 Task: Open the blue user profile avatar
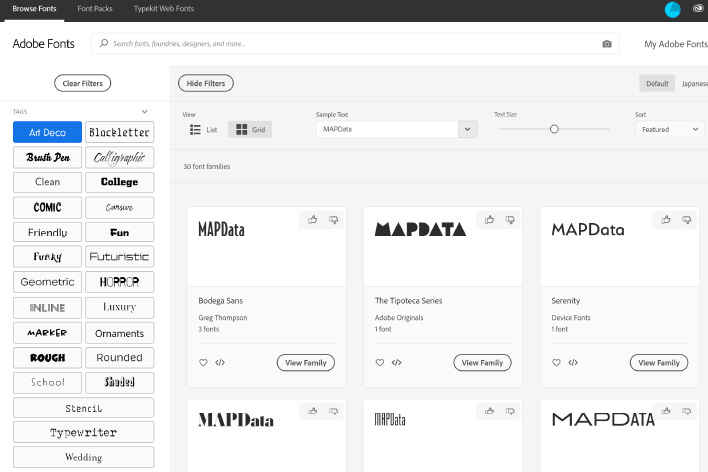672,9
